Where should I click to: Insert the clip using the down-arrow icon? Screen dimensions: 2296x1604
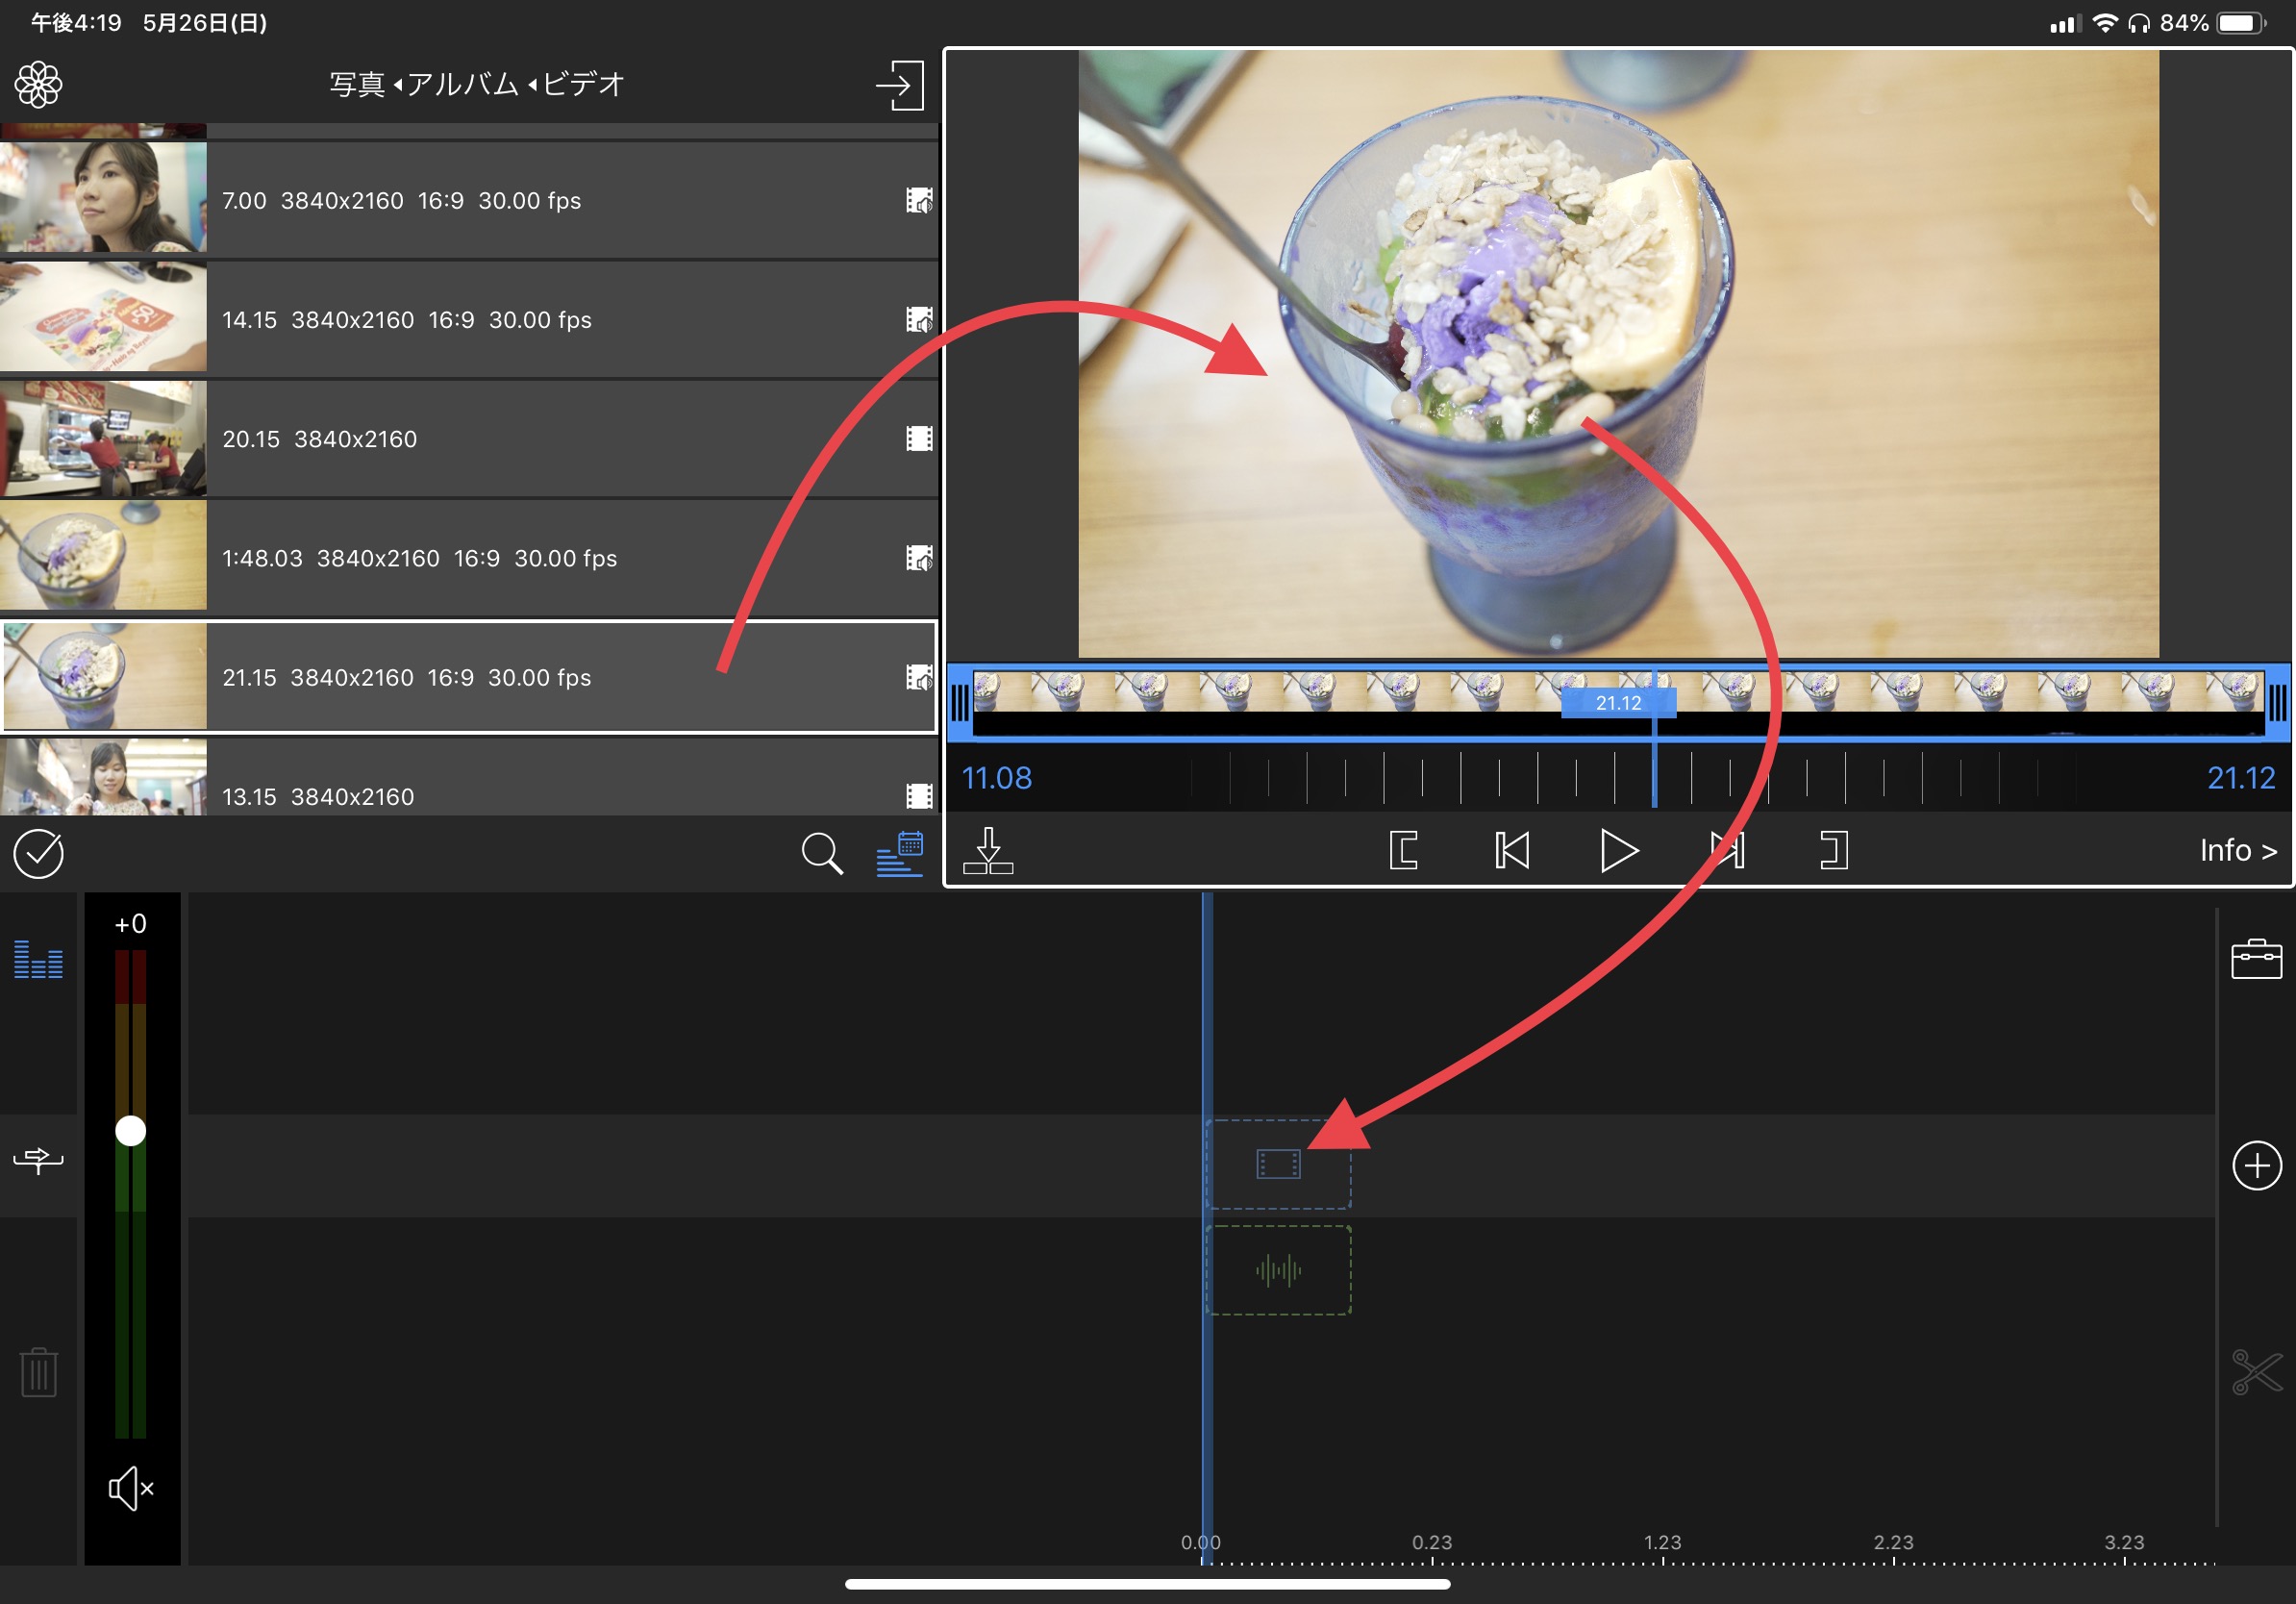tap(988, 850)
